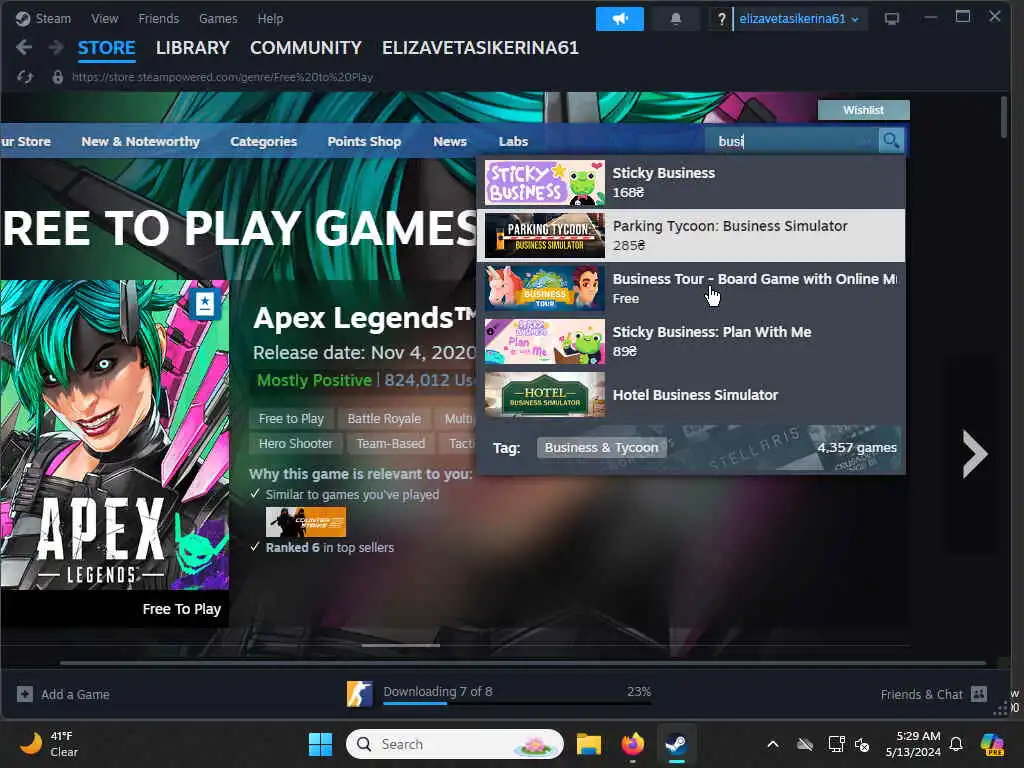
Task: Click the vertical page scrollbar
Action: pyautogui.click(x=1004, y=116)
